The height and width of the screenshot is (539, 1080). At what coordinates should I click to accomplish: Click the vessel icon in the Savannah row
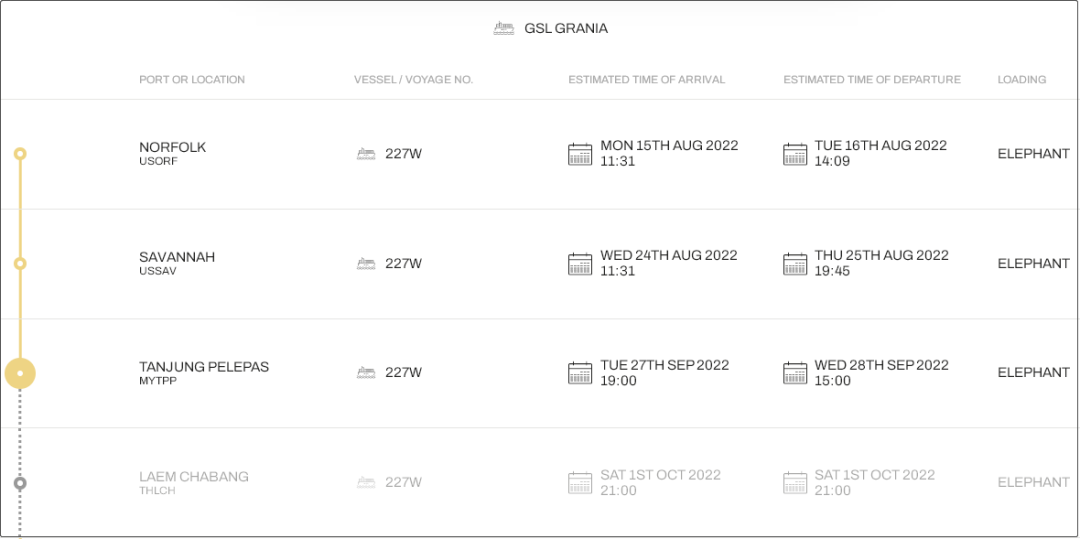click(366, 264)
